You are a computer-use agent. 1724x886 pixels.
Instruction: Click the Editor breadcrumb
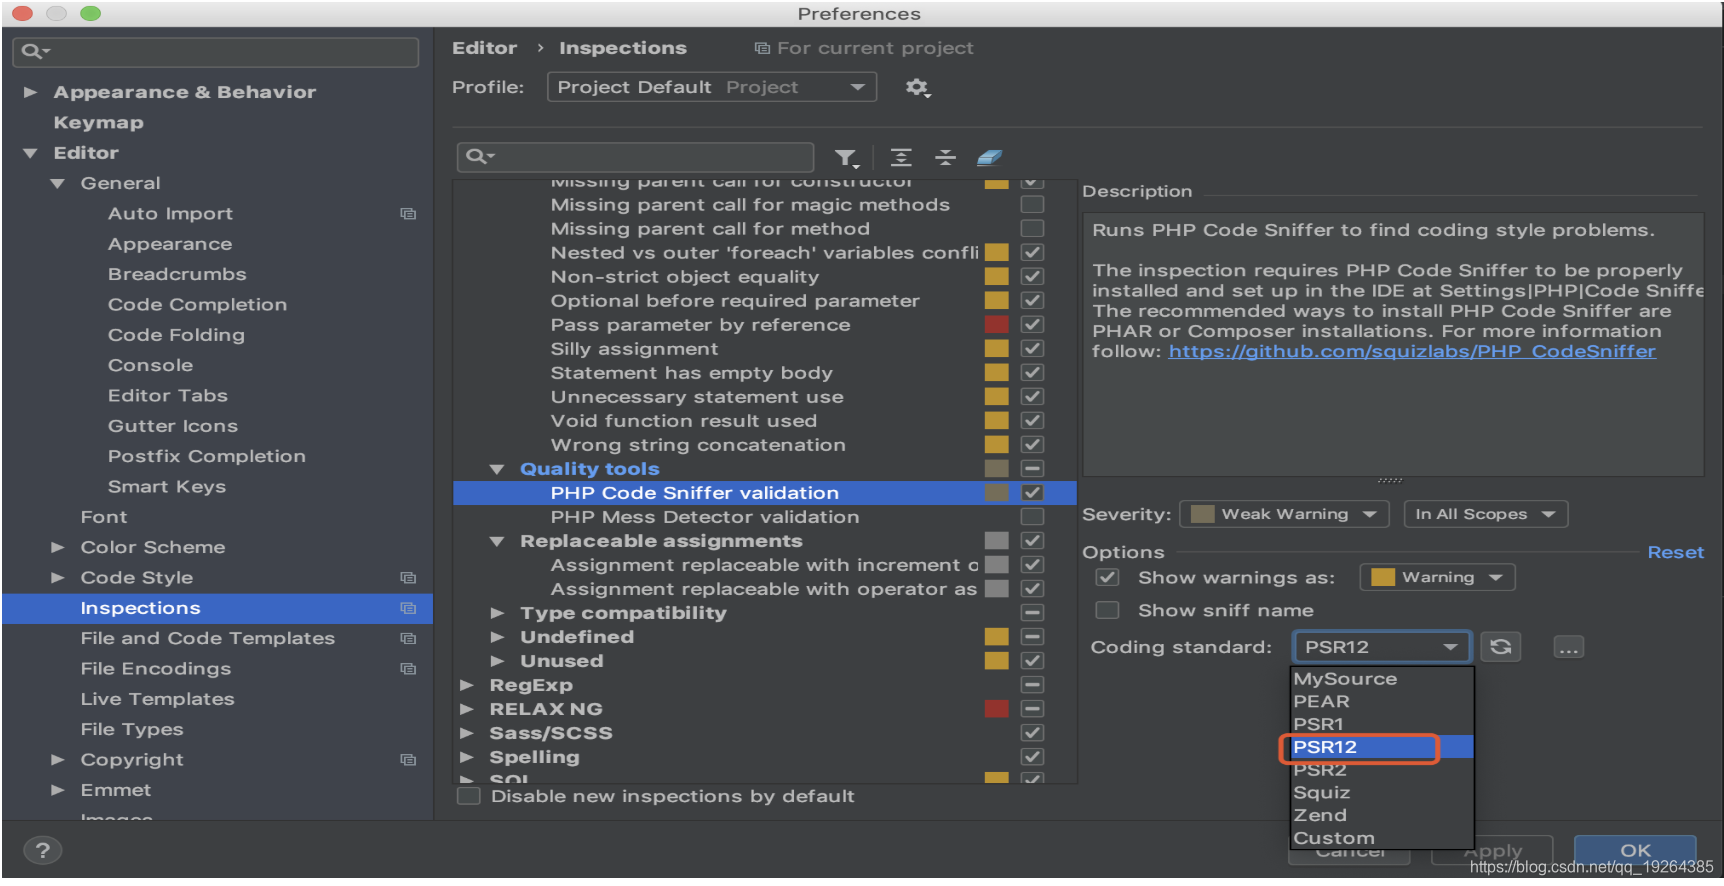point(485,48)
